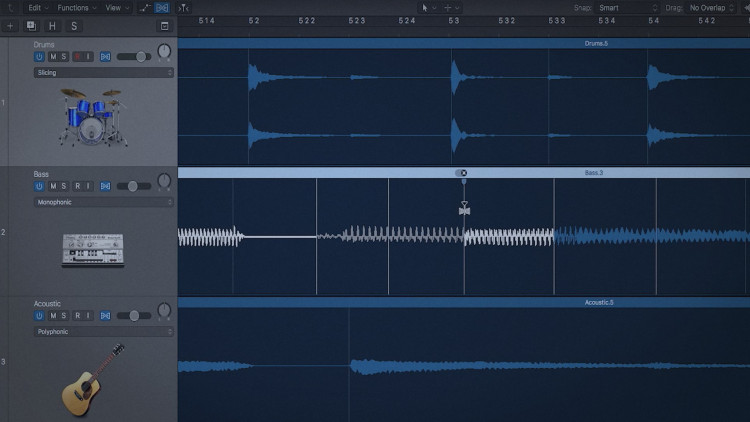Screen dimensions: 750x422
Task: Record-enable the Acoustic track
Action: 77,316
